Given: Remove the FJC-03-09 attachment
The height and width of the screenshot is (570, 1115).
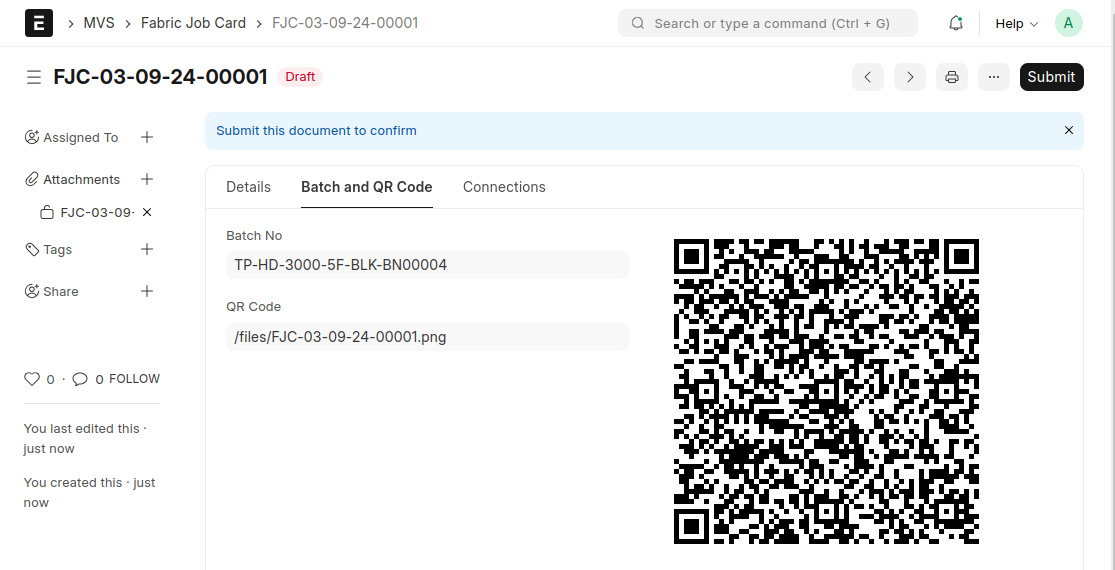Looking at the screenshot, I should click(147, 212).
